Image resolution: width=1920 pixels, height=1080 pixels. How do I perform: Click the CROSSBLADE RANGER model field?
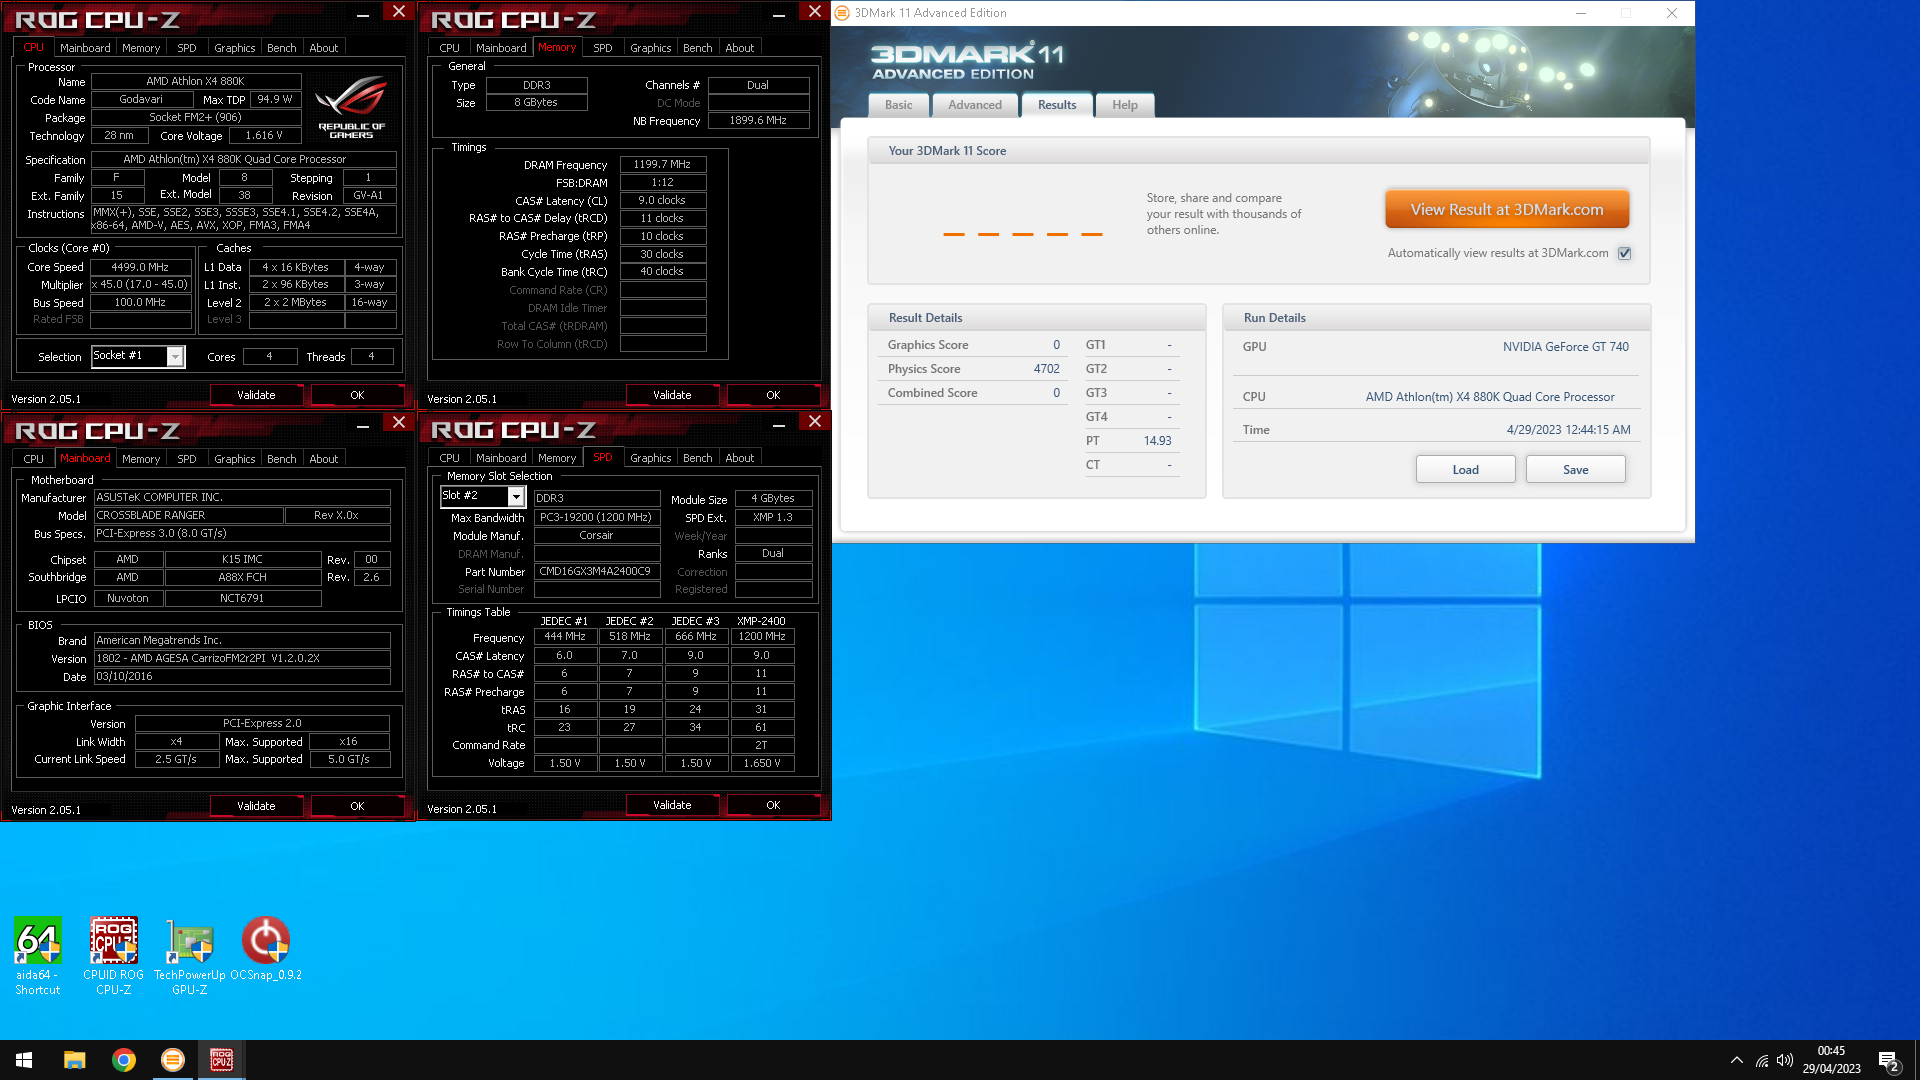point(189,515)
